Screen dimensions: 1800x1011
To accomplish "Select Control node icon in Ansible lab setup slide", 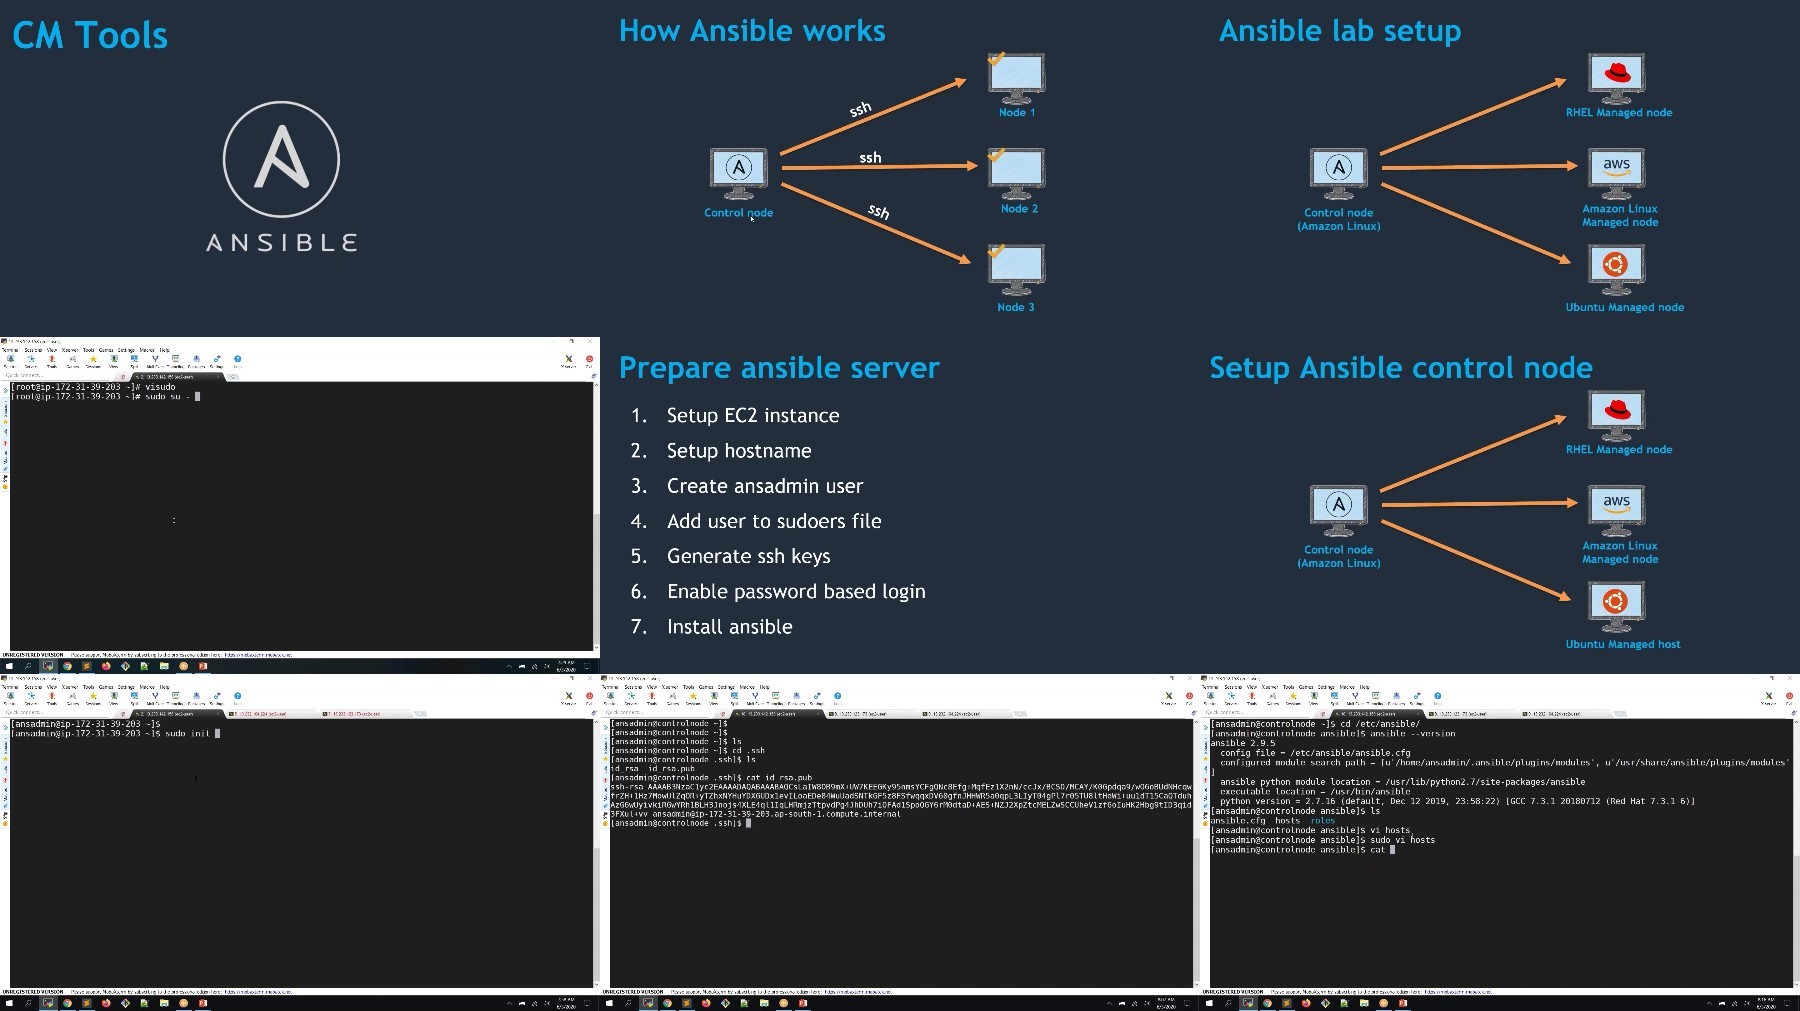I will coord(1339,174).
